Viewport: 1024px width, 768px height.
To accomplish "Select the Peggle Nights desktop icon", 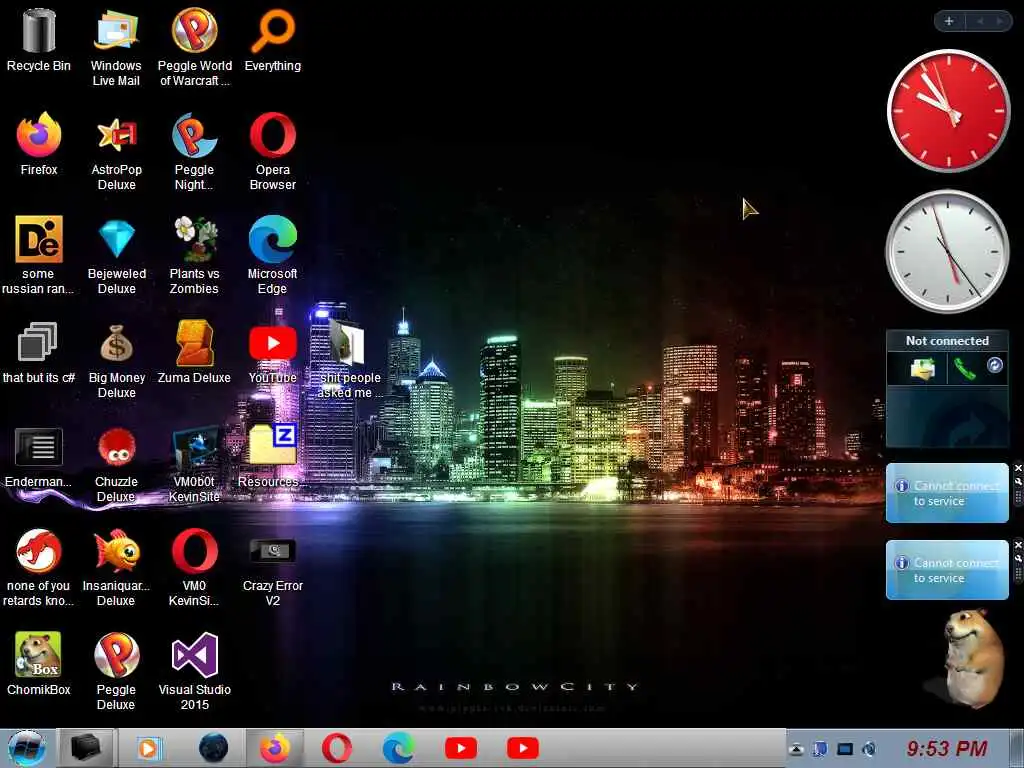I will 195,152.
